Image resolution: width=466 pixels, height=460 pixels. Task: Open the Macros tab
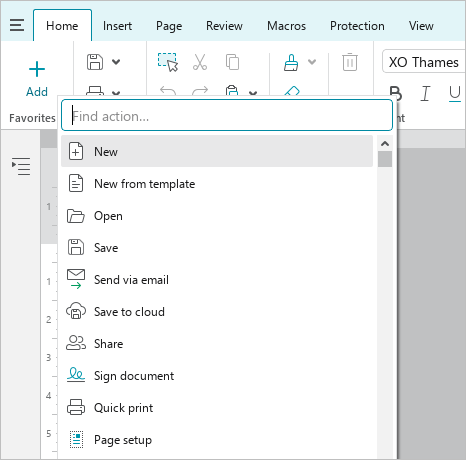[286, 26]
